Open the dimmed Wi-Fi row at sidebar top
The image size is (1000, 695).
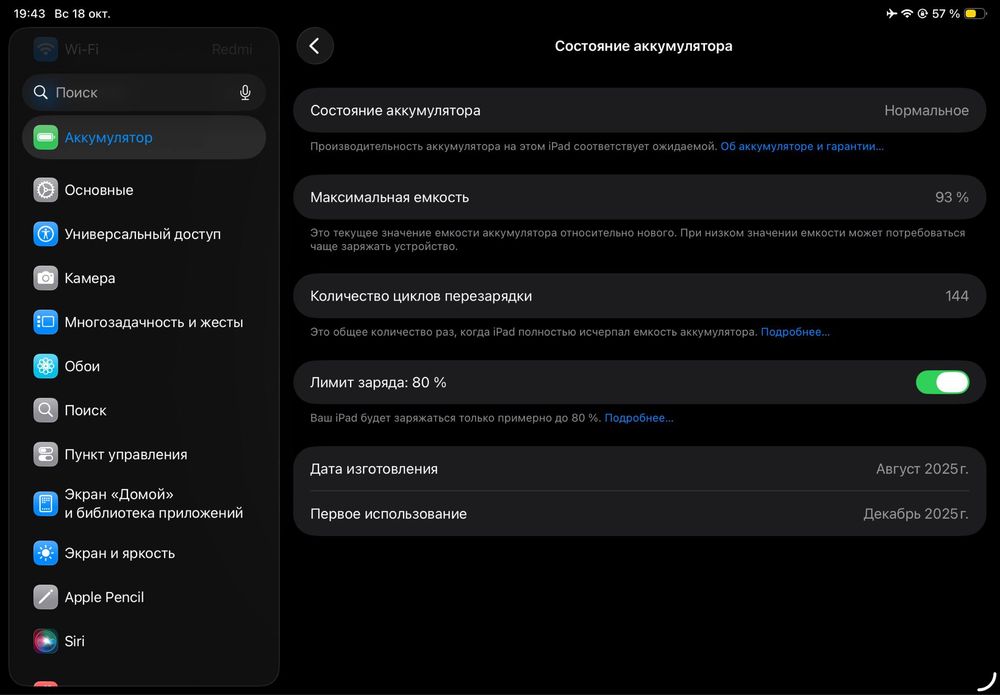click(x=144, y=49)
